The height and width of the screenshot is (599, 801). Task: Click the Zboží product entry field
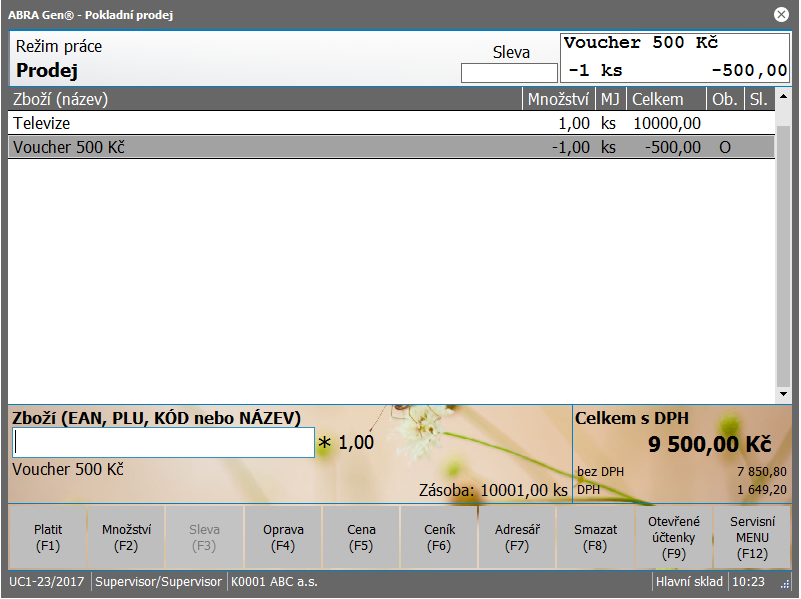[x=163, y=443]
